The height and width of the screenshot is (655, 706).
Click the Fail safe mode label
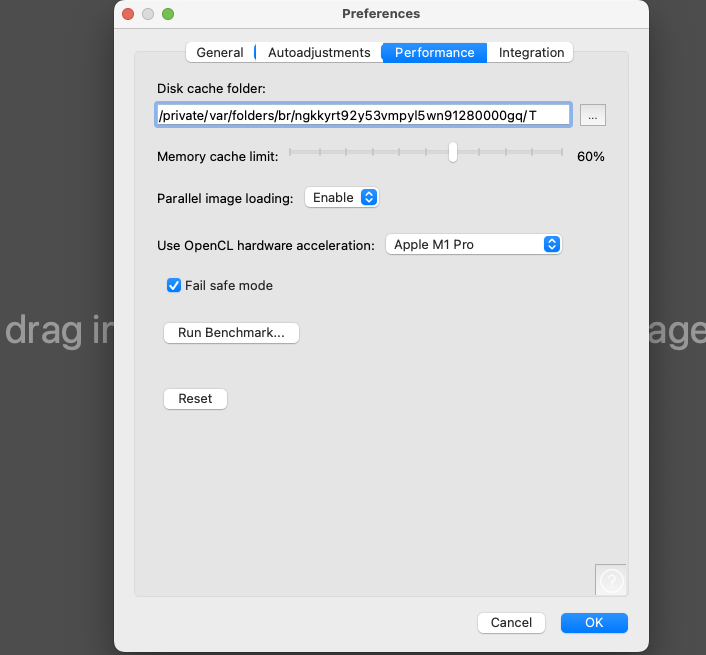pos(229,285)
